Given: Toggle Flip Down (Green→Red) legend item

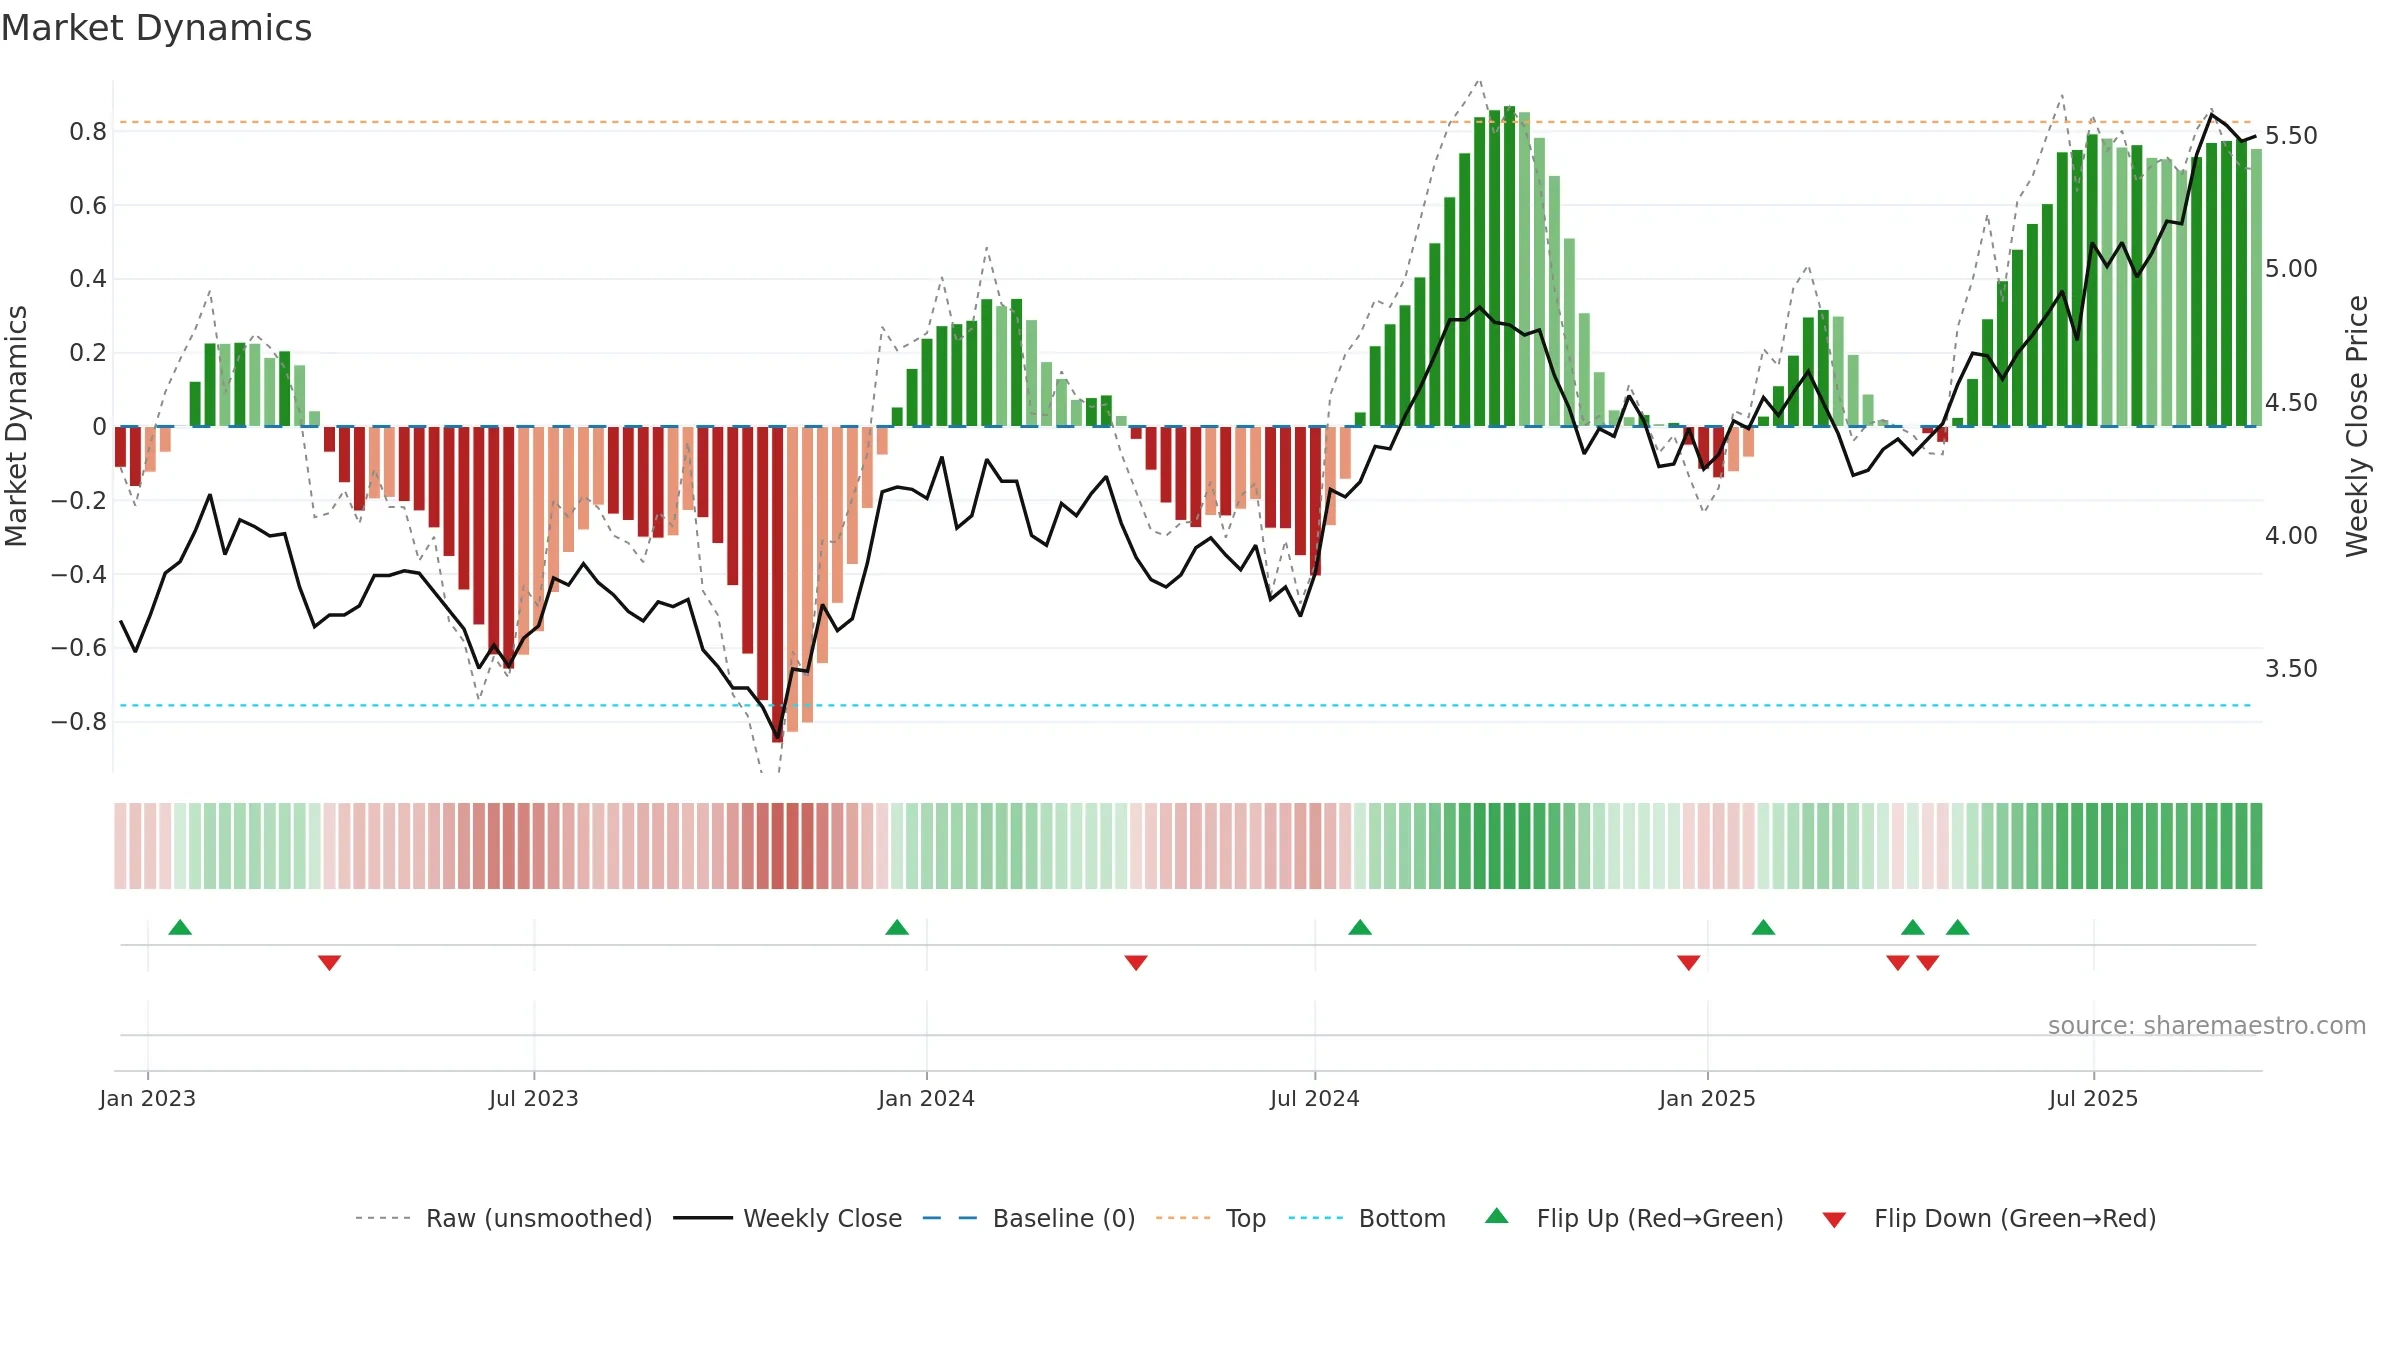Looking at the screenshot, I should (x=1989, y=1218).
